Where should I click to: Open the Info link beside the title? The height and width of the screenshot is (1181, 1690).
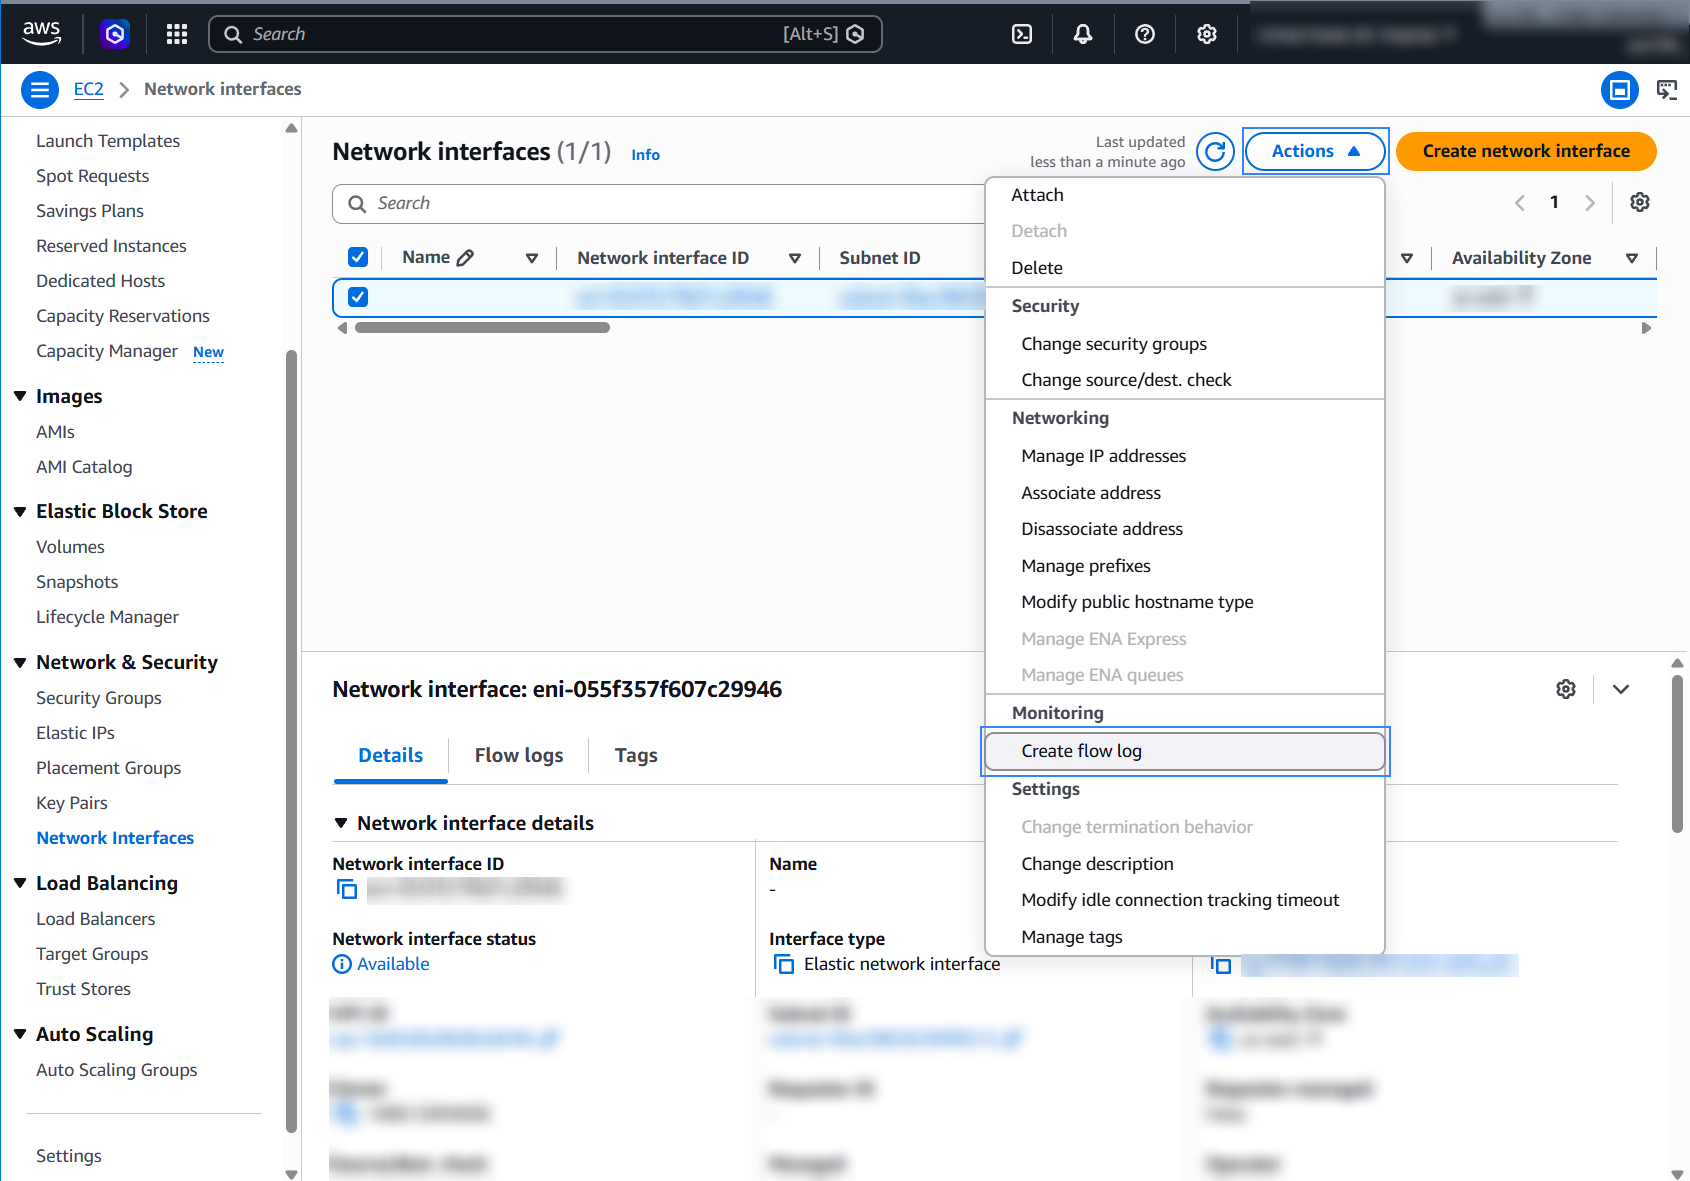(645, 154)
